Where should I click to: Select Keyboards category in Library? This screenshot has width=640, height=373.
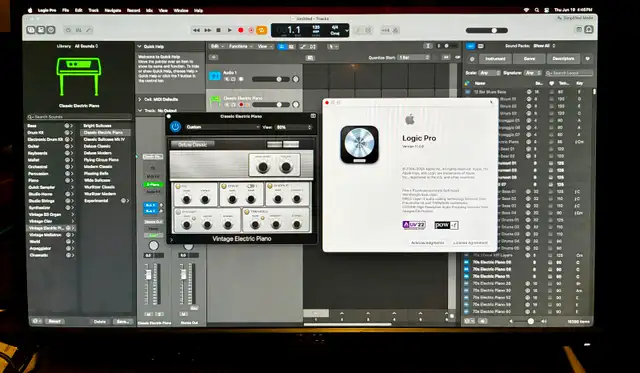point(38,153)
